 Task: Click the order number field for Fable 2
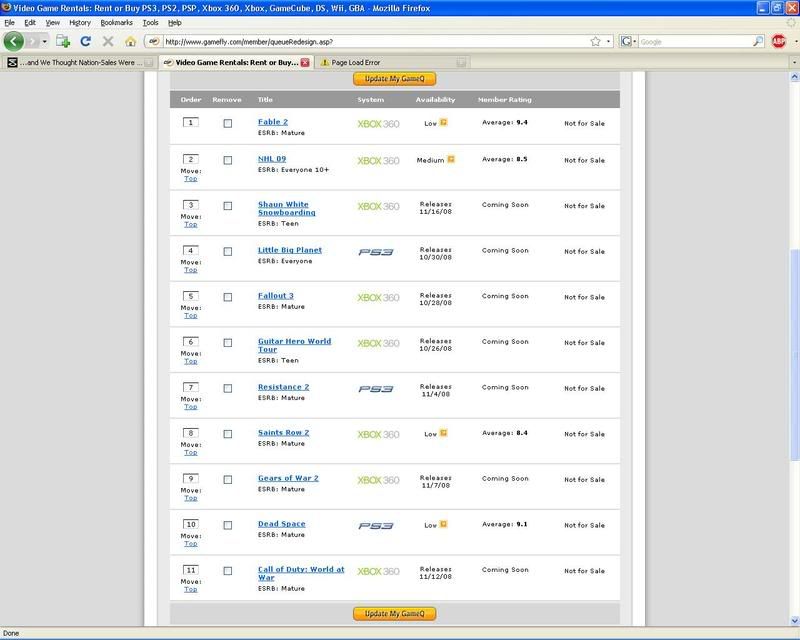pos(191,122)
